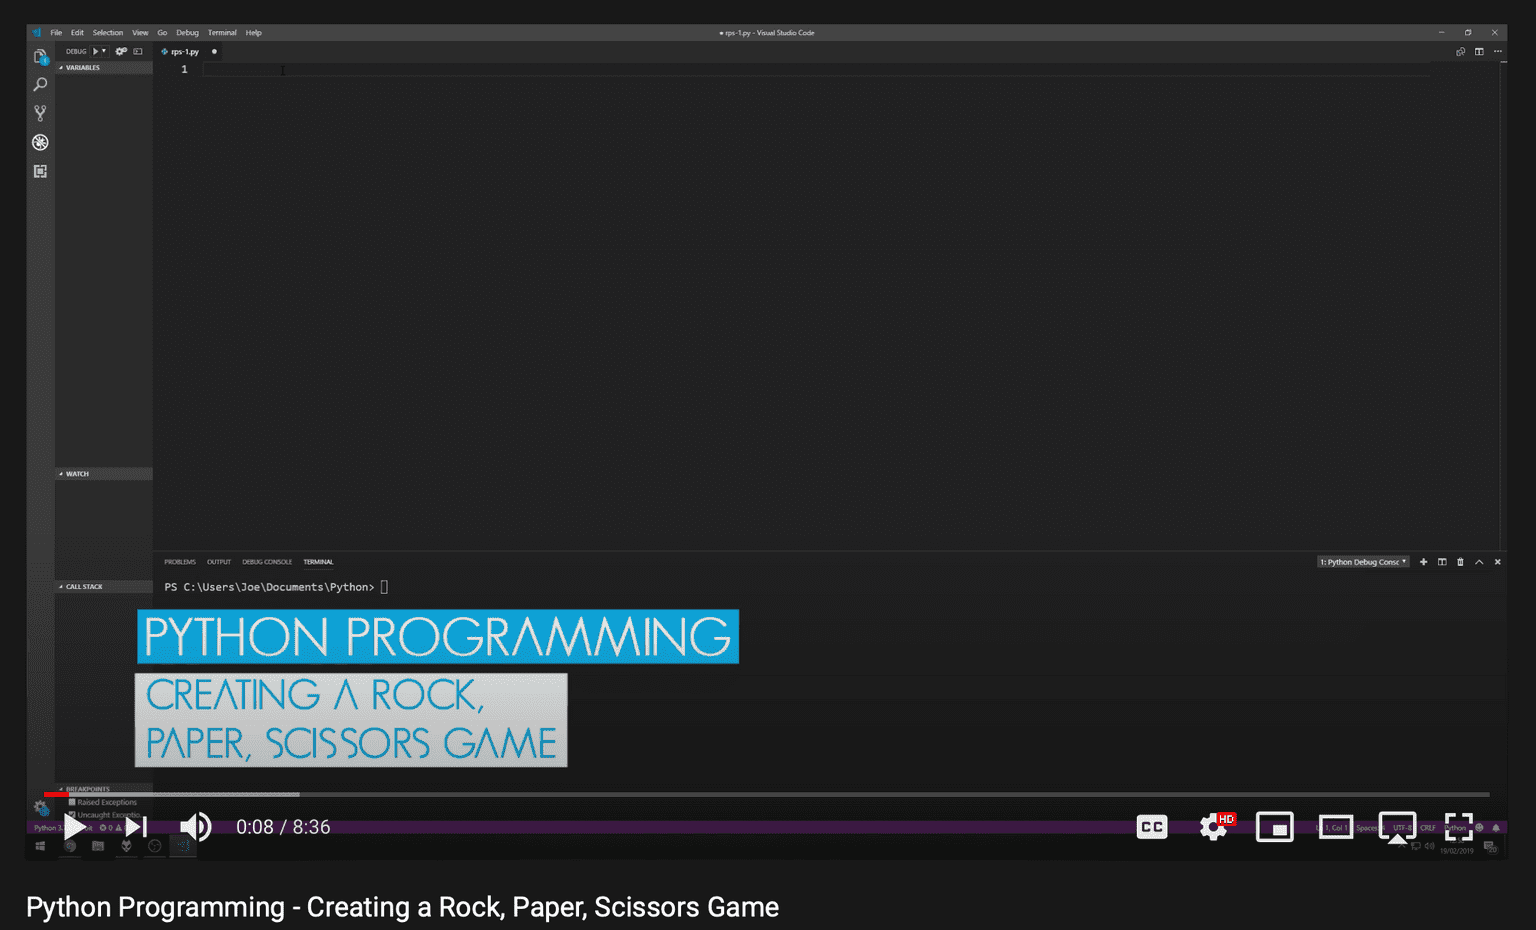
Task: Open the Source Control view icon
Action: [40, 113]
